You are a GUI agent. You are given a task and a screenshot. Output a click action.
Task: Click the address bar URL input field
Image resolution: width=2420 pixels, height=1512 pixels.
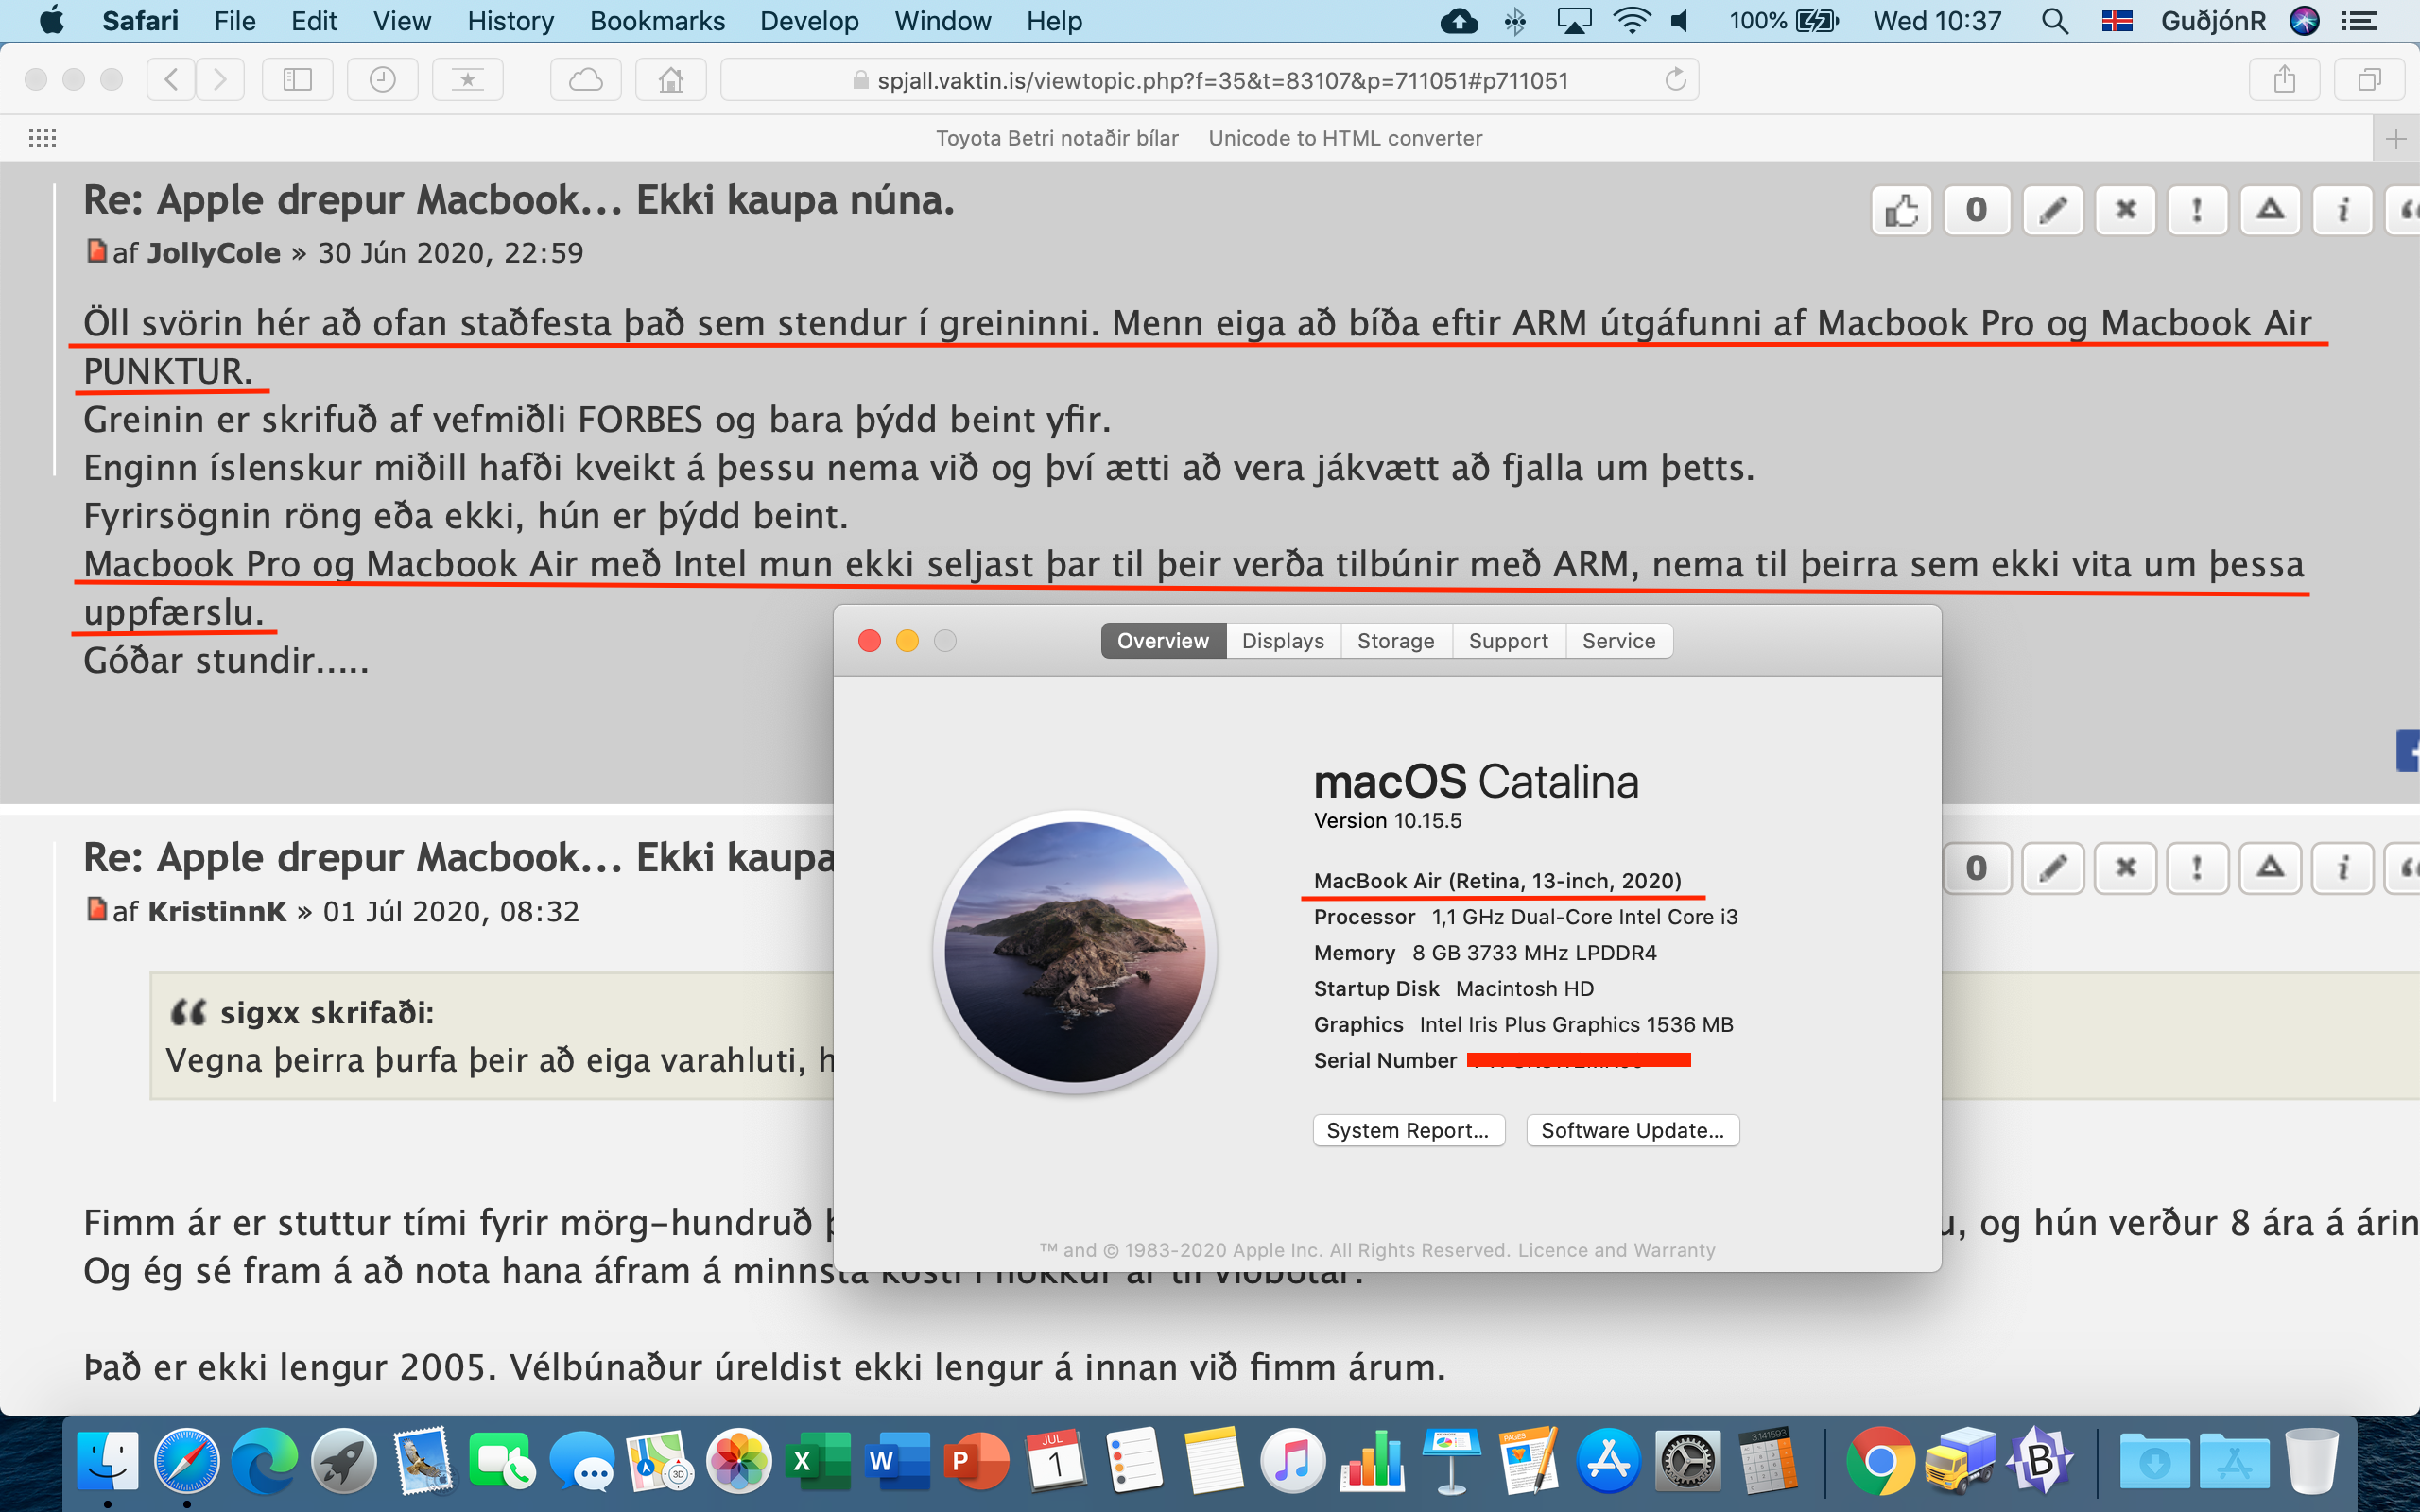[1209, 80]
